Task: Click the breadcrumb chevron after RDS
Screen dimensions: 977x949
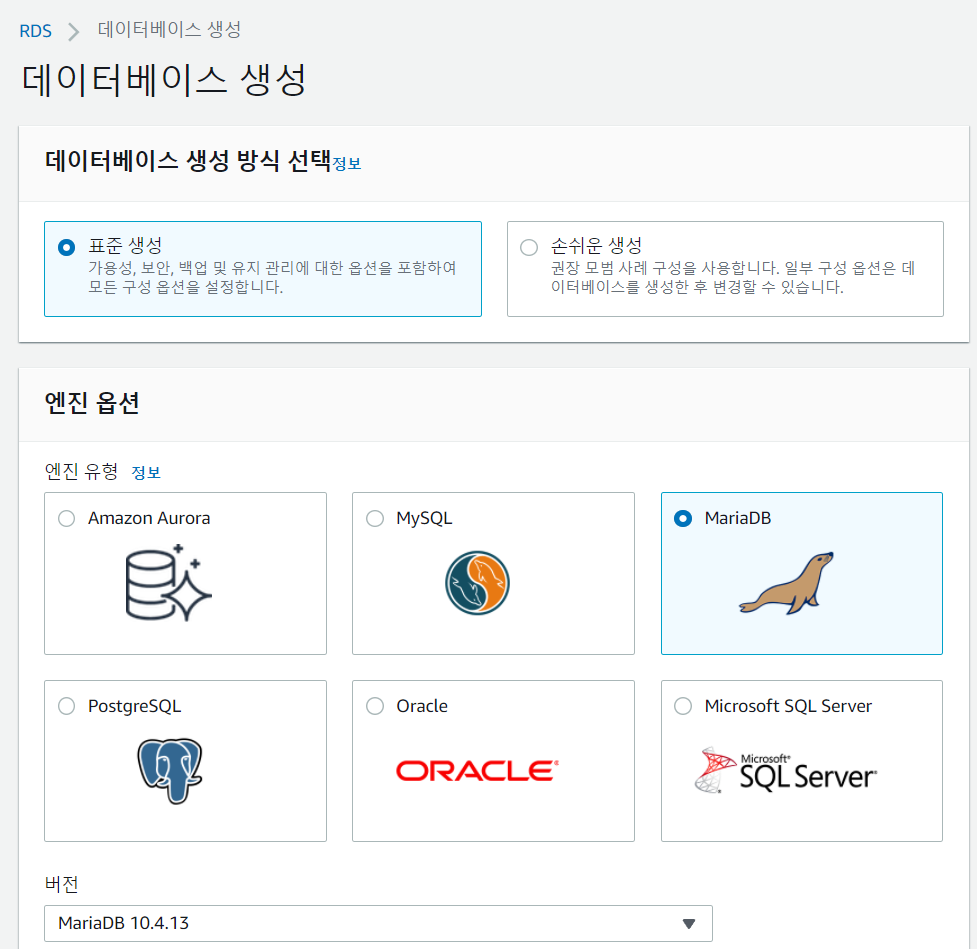Action: click(74, 31)
